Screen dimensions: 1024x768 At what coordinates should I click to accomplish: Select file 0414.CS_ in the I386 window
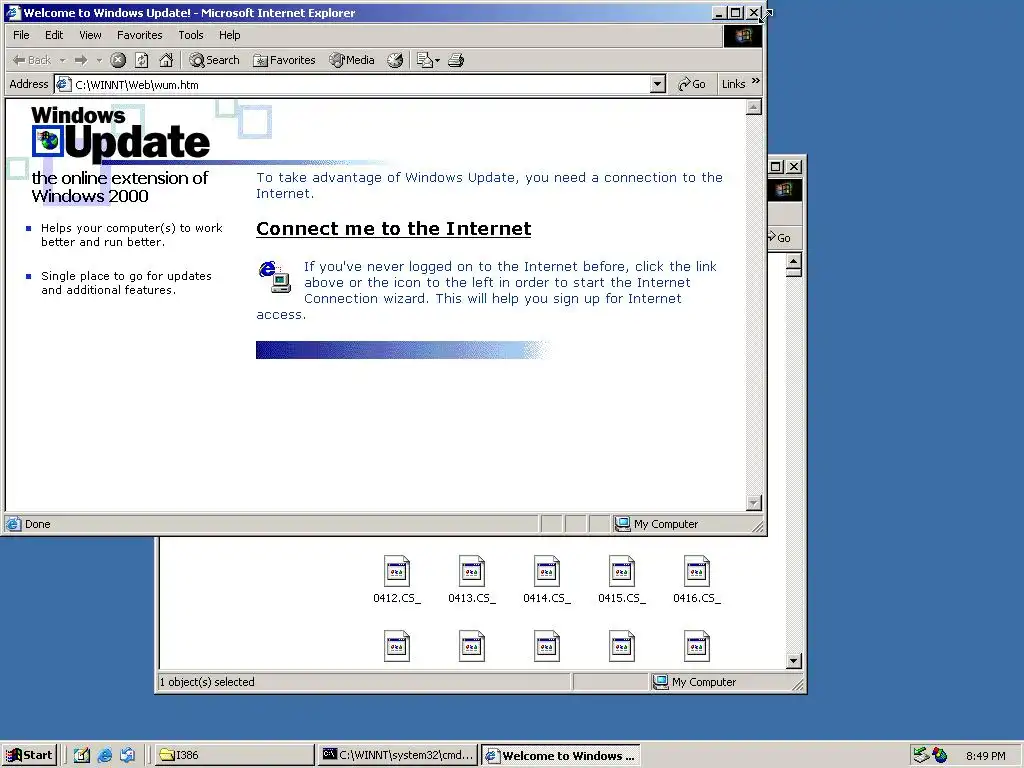pos(547,580)
